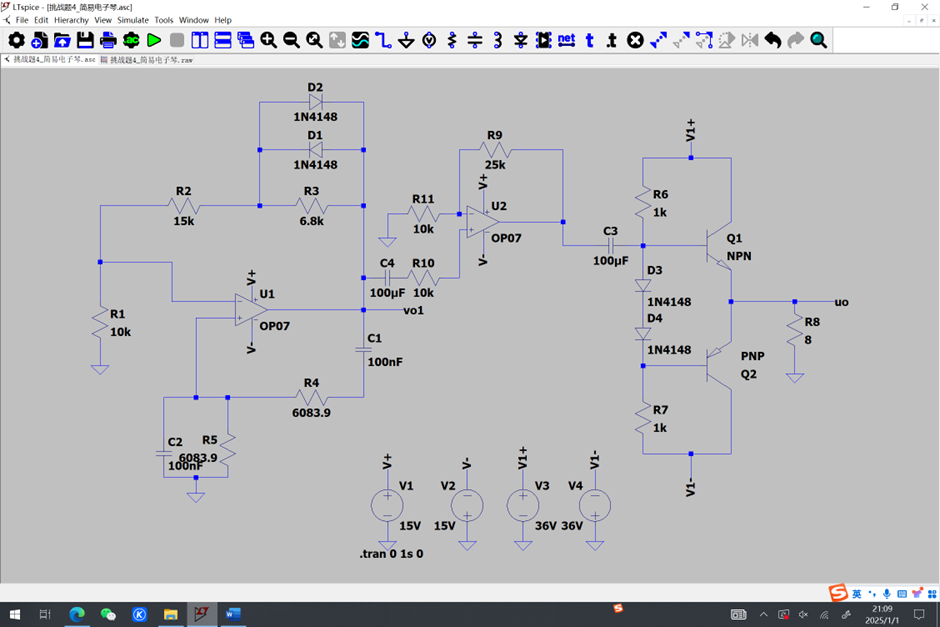Select the Capacitor component tool
This screenshot has height=627, width=940.
coord(475,40)
